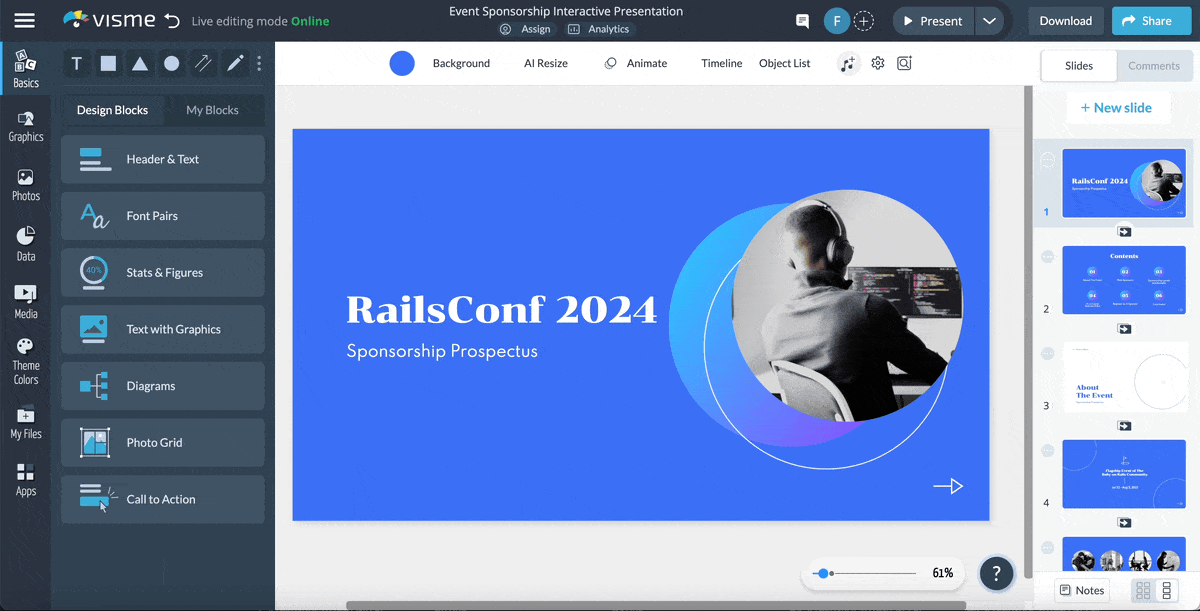Image resolution: width=1200 pixels, height=611 pixels.
Task: Expand the Present options dropdown arrow
Action: 989,21
